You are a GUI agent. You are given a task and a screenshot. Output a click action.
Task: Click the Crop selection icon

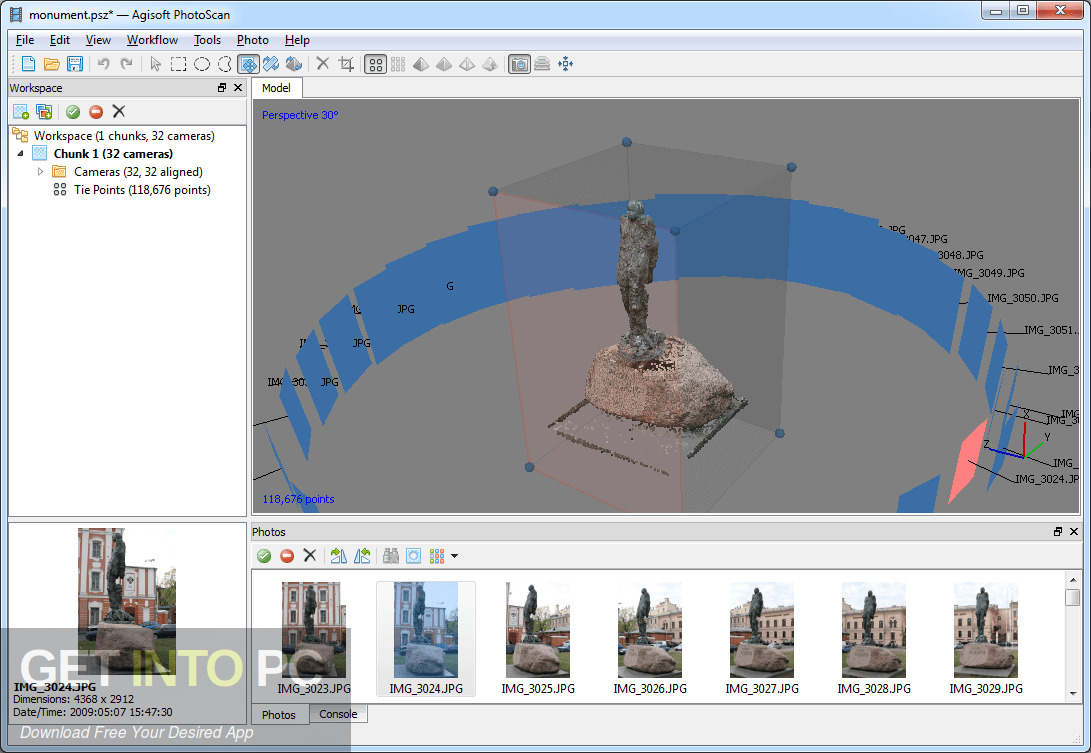pyautogui.click(x=346, y=64)
